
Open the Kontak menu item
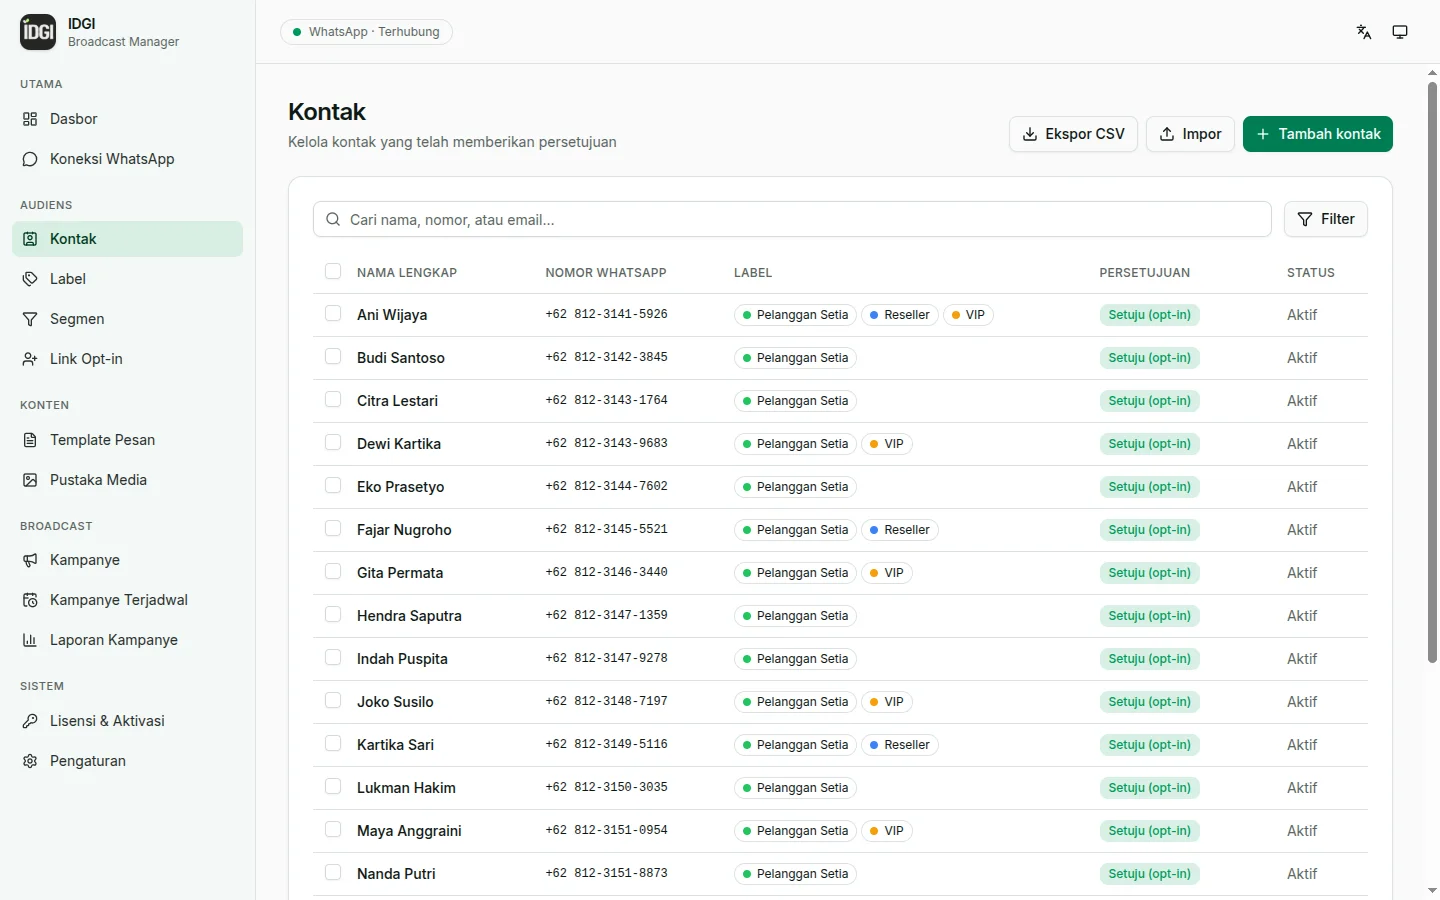(x=127, y=239)
